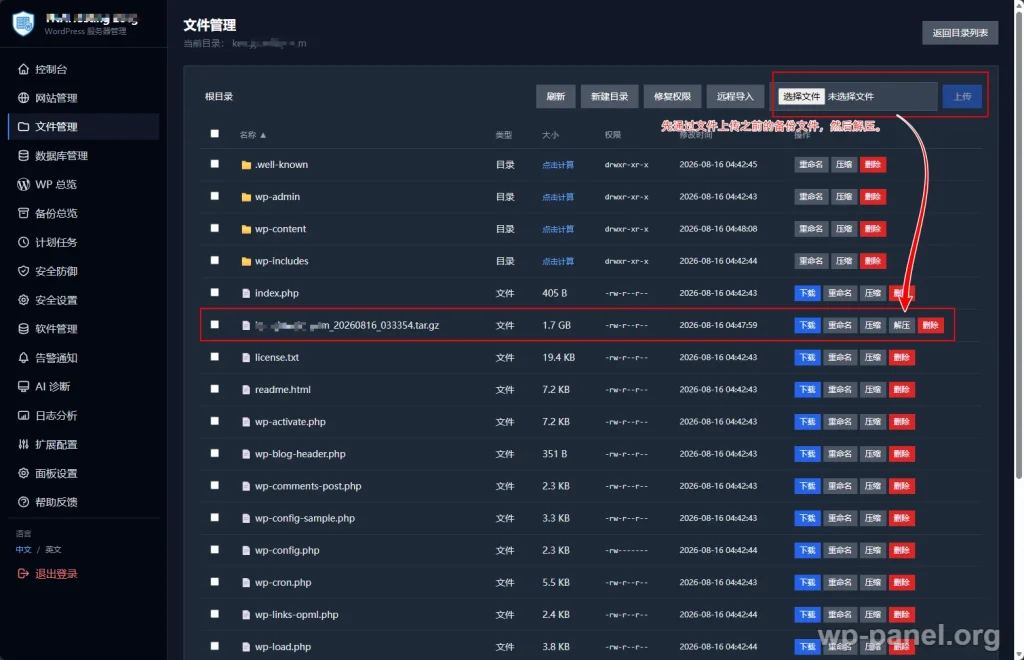Click file name wp-blog-header.php
The height and width of the screenshot is (660, 1024).
pyautogui.click(x=300, y=454)
